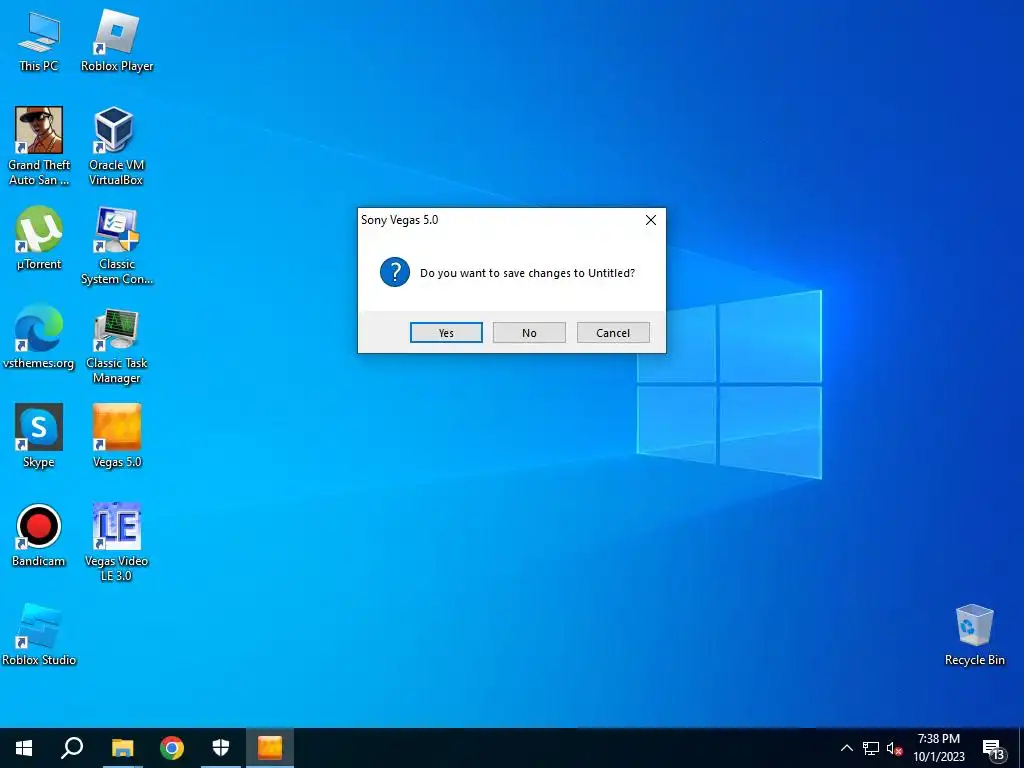Screen dimensions: 1024x768
Task: Click Vegas app button on taskbar
Action: tap(270, 748)
